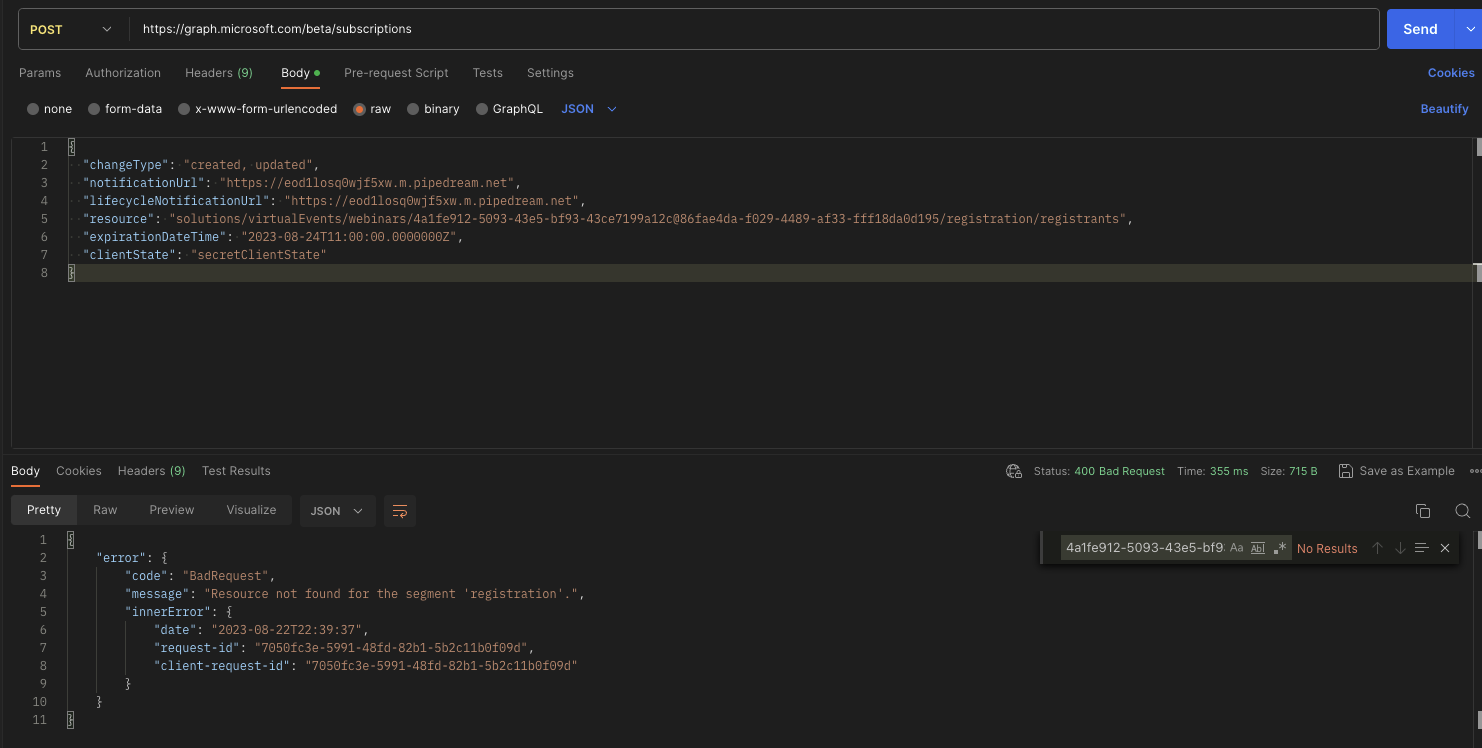The image size is (1482, 748).
Task: Open the Pre-request Script tab
Action: tap(396, 73)
